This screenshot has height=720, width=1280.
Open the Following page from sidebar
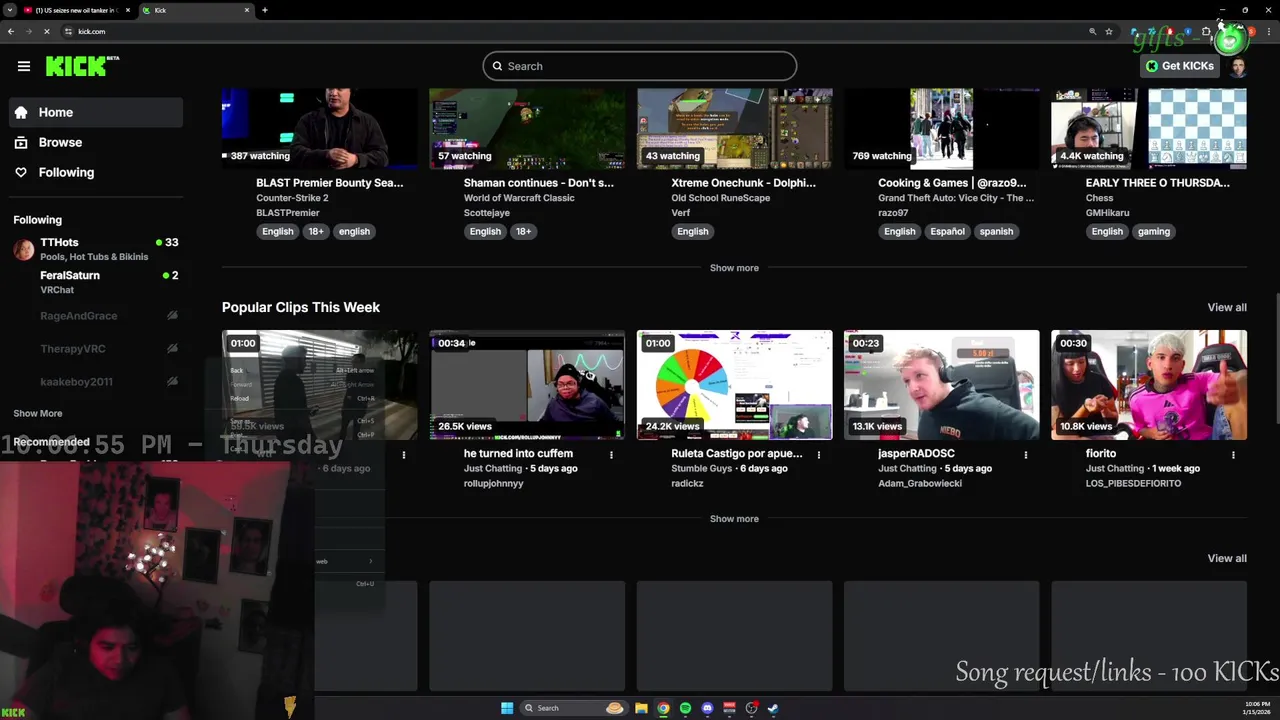[x=96, y=172]
